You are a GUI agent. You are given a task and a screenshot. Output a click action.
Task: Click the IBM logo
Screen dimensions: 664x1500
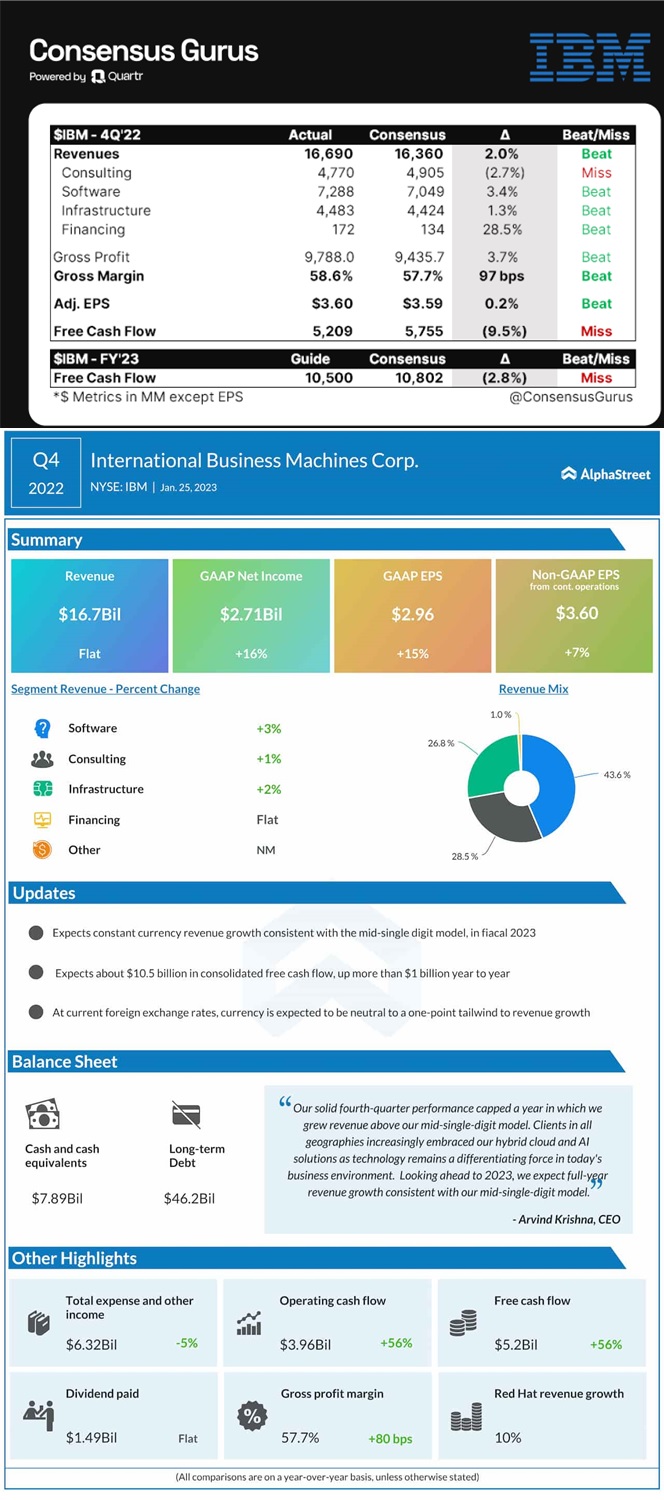coord(590,56)
